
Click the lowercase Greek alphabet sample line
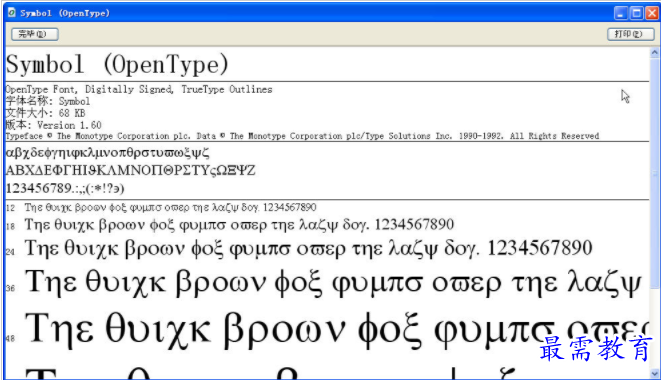pos(107,152)
